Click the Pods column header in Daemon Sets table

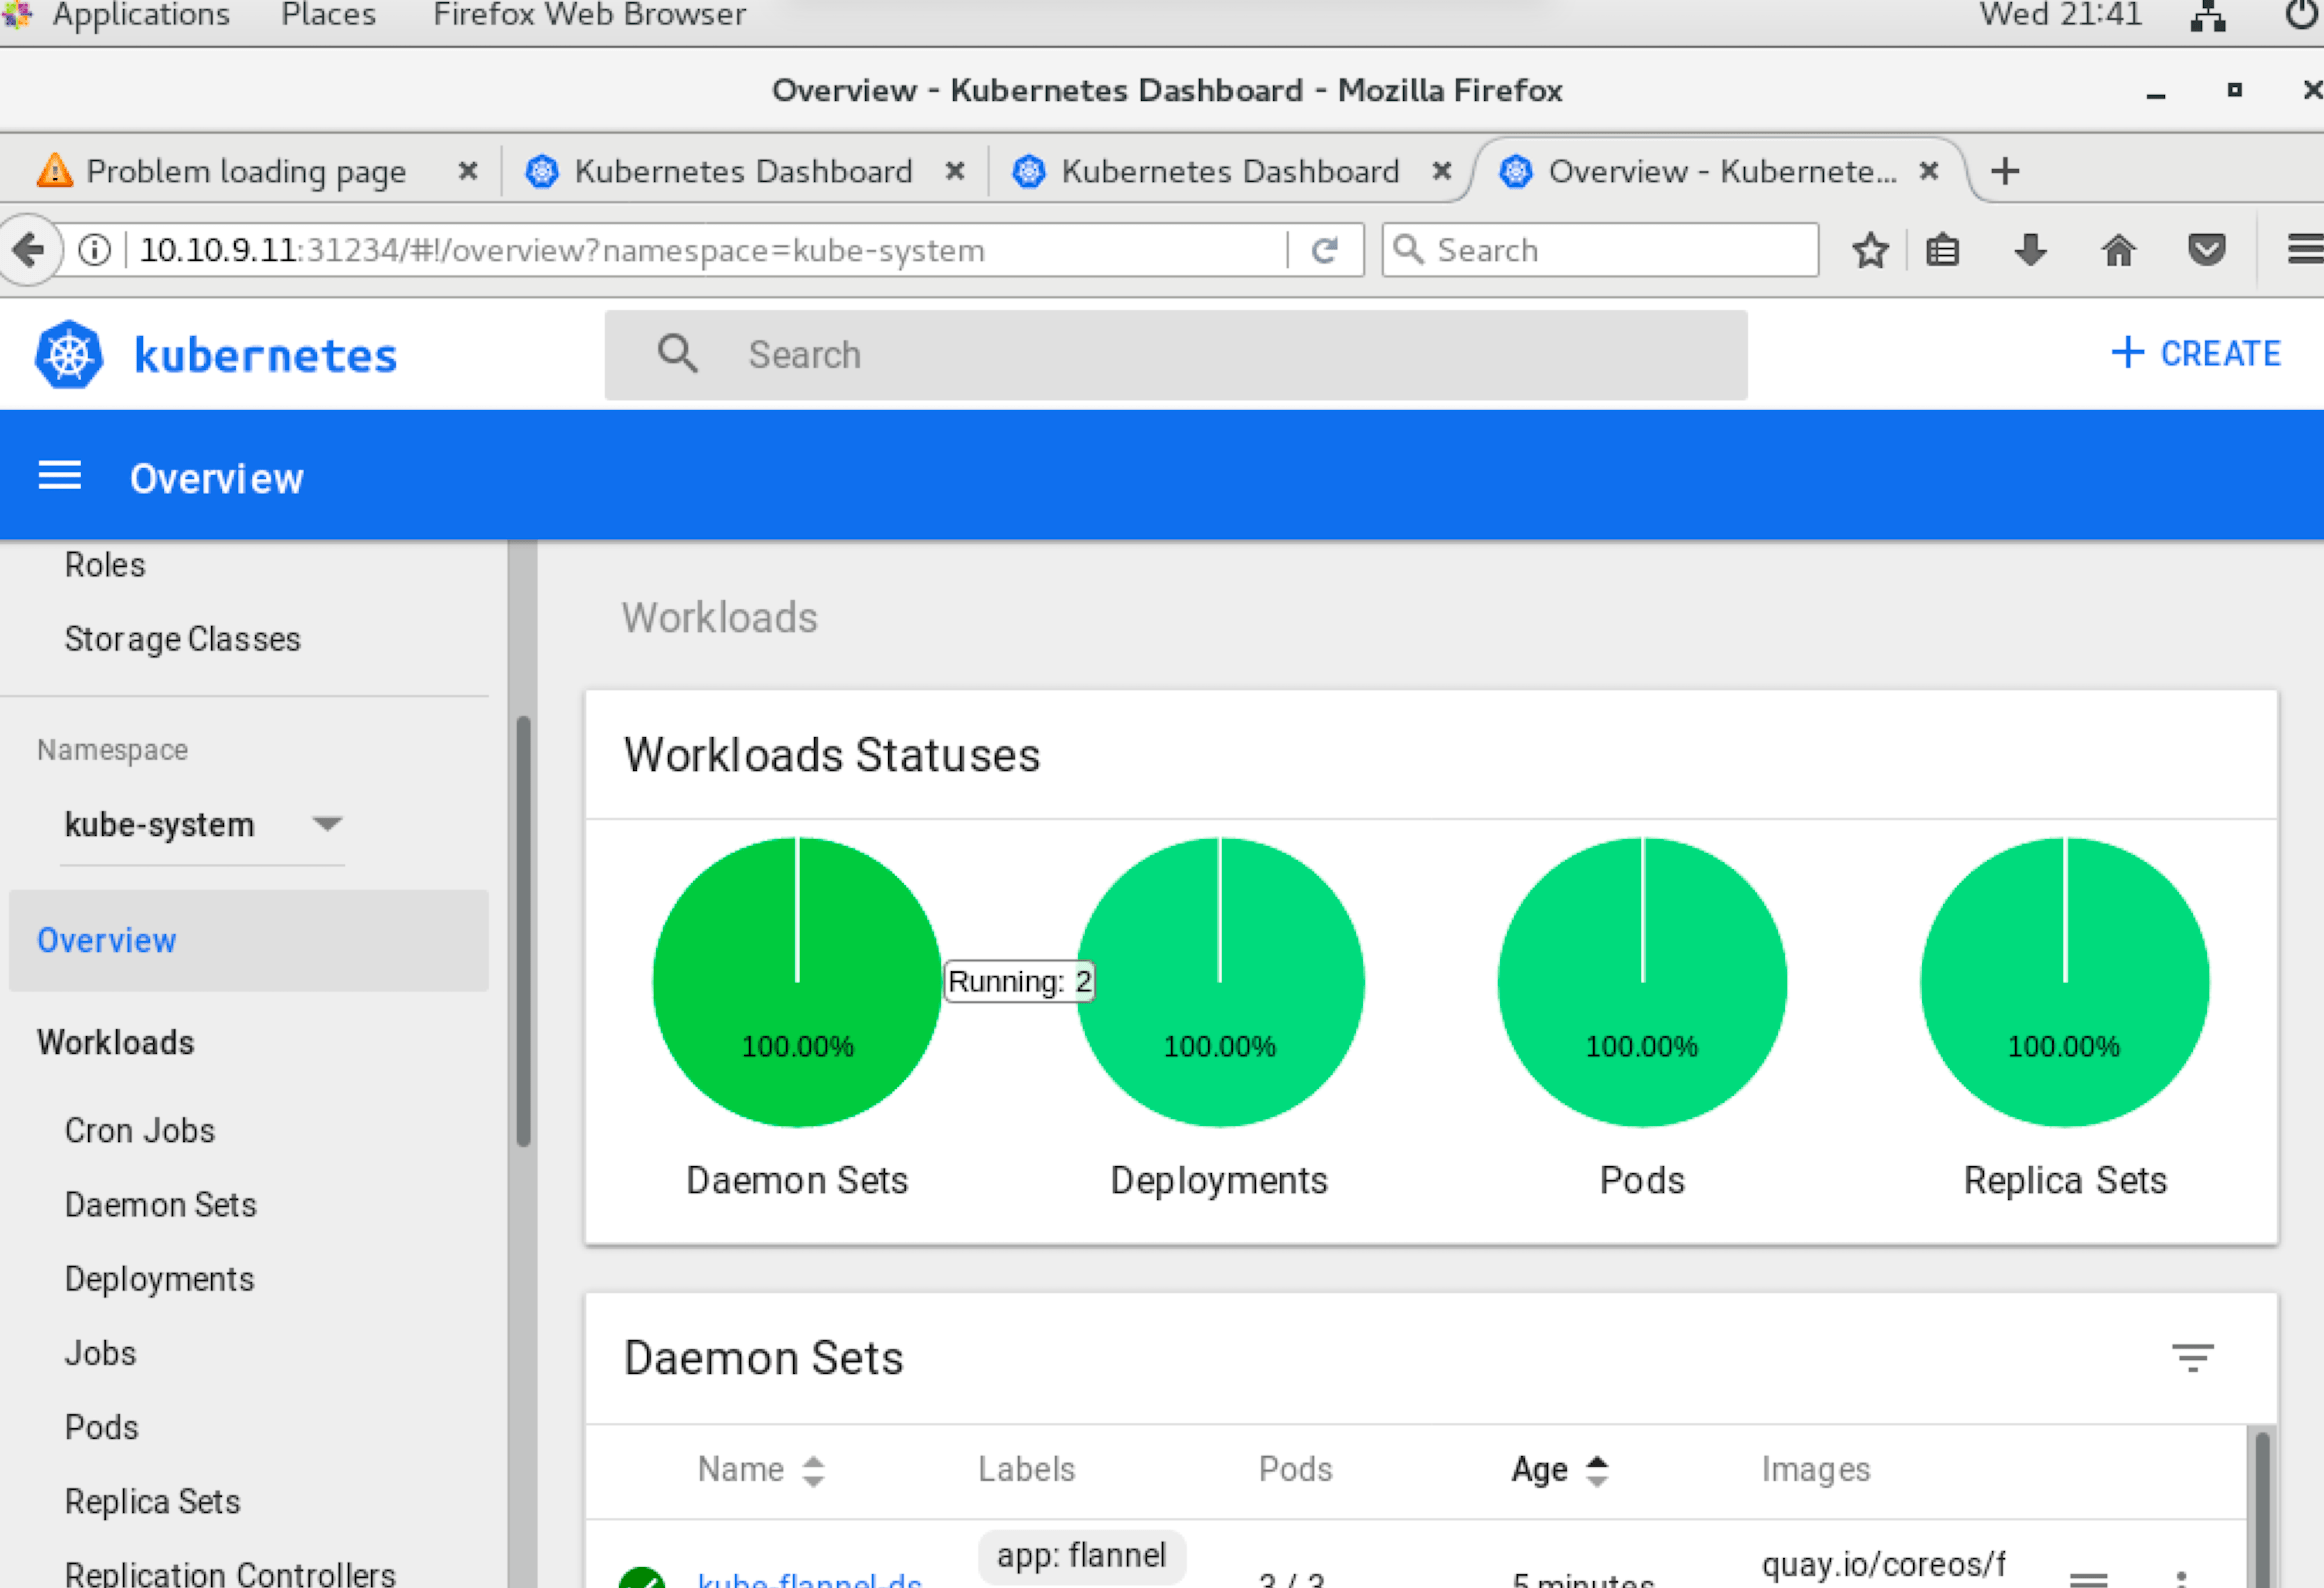point(1296,1469)
